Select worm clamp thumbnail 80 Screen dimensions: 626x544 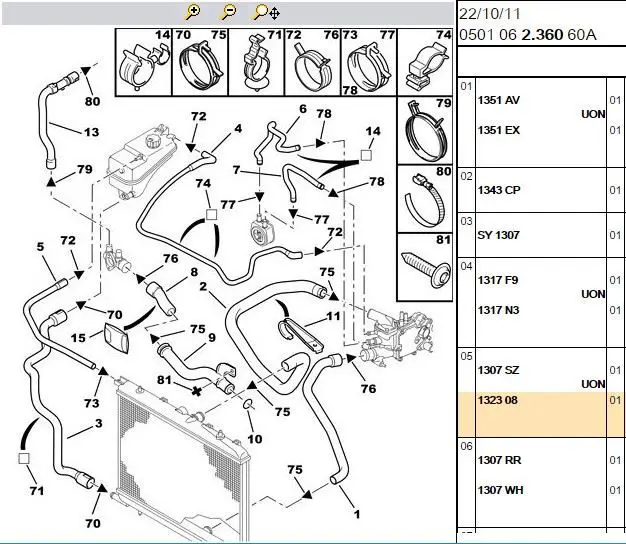(x=424, y=198)
